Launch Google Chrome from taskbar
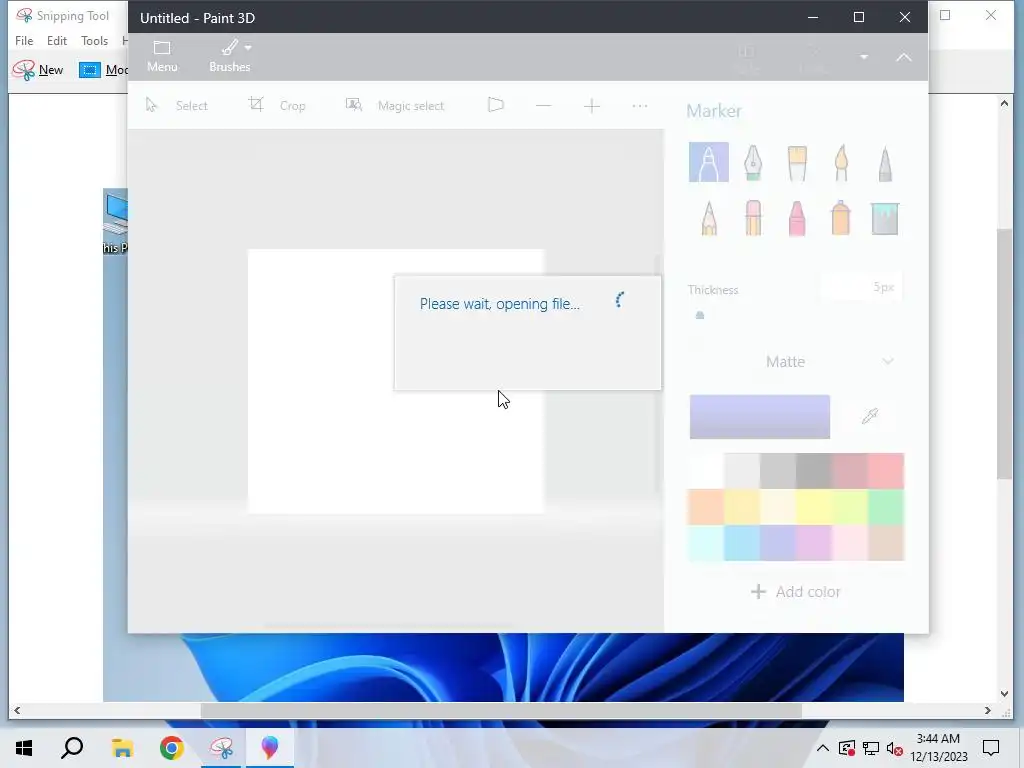Image resolution: width=1024 pixels, height=768 pixels. pos(172,748)
